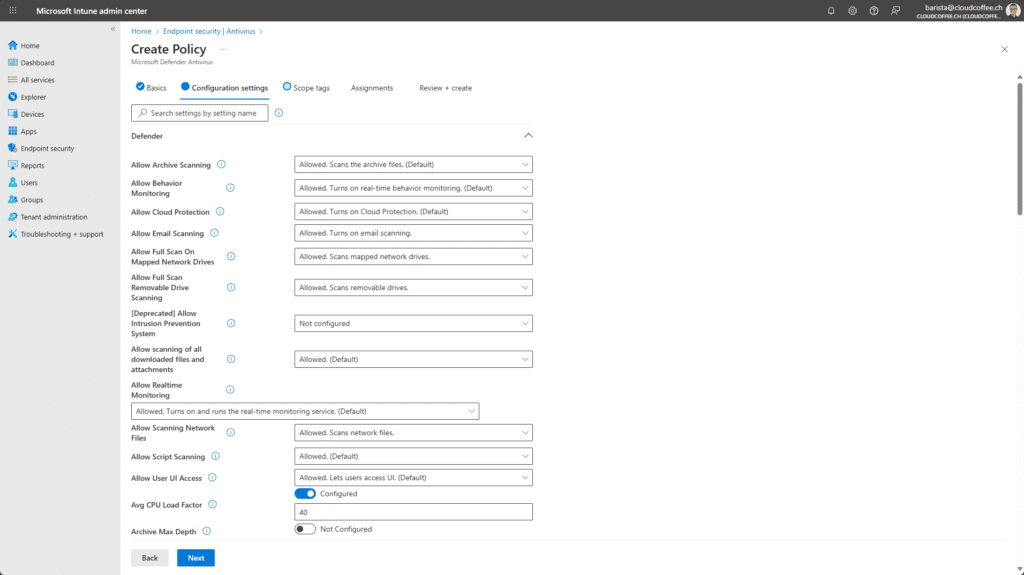Screen dimensions: 1024x575
Task: Open Allow Email Scanning dropdown
Action: coord(413,233)
